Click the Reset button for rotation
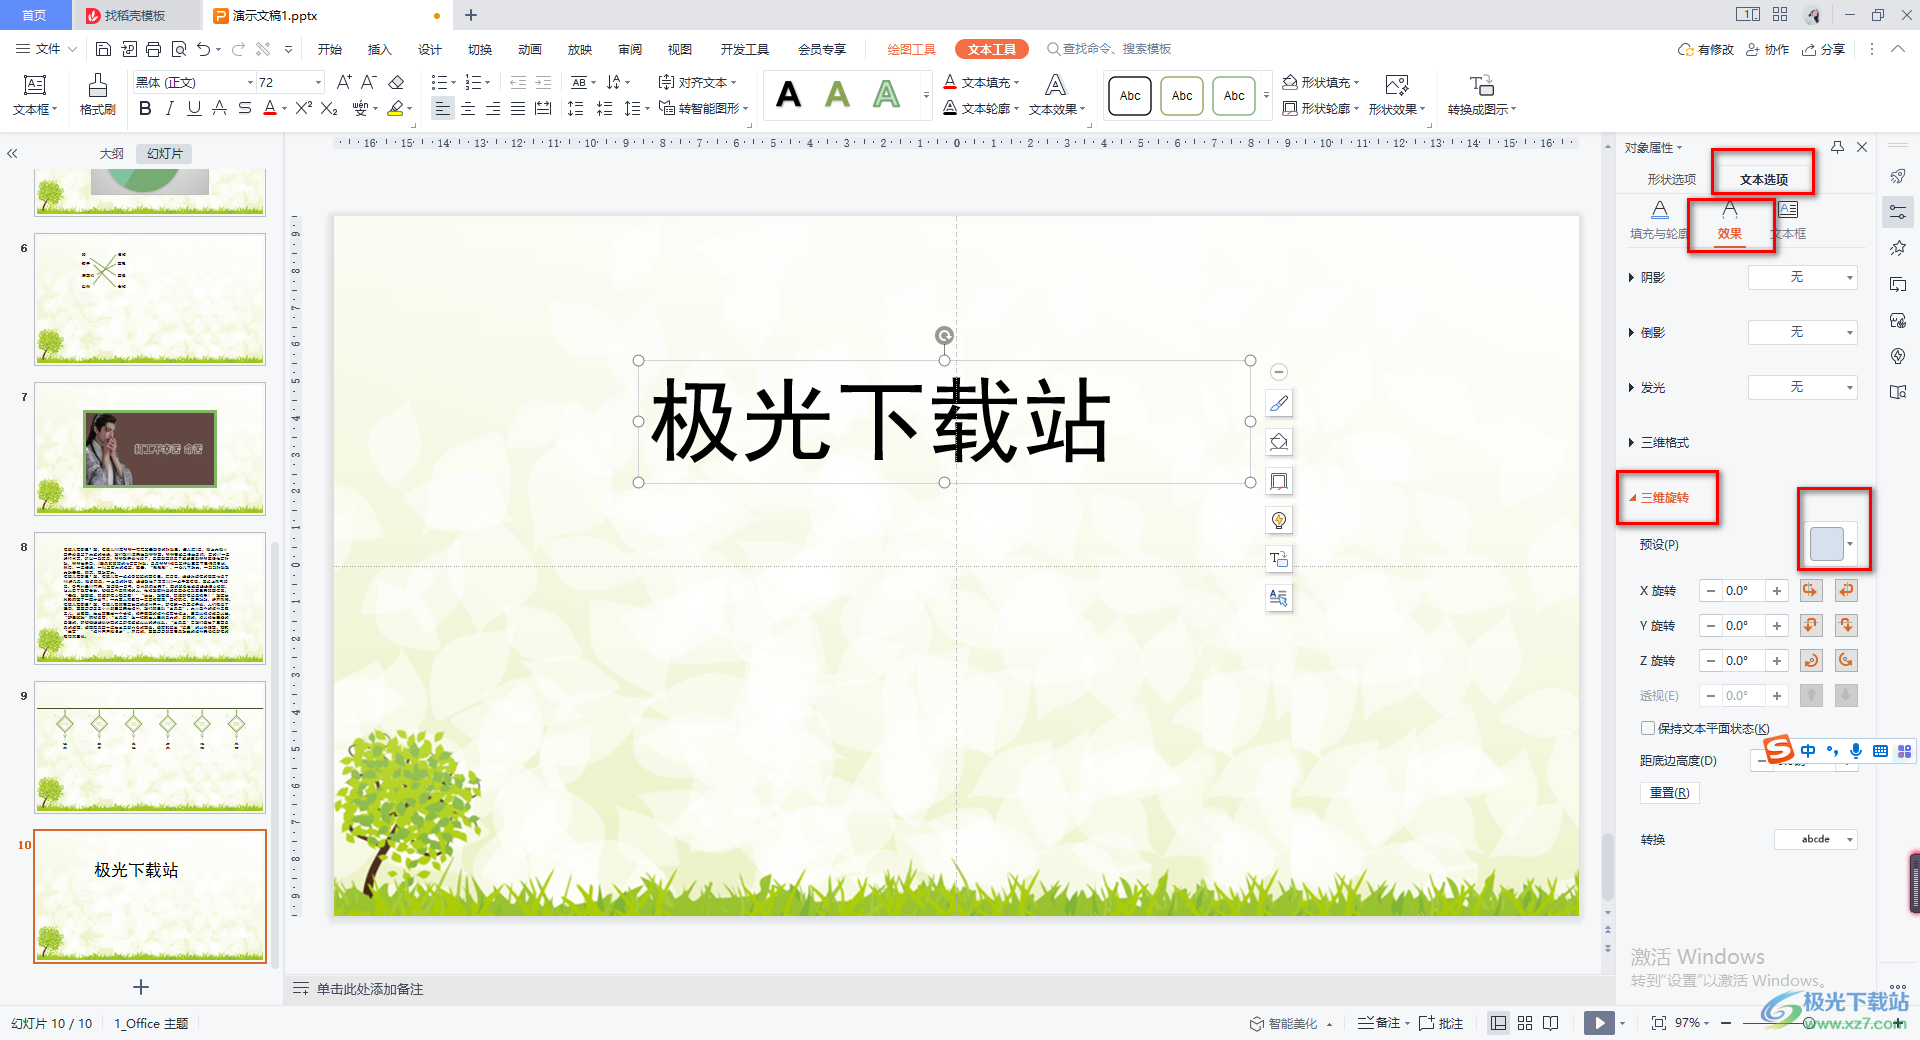This screenshot has width=1920, height=1040. (x=1669, y=792)
